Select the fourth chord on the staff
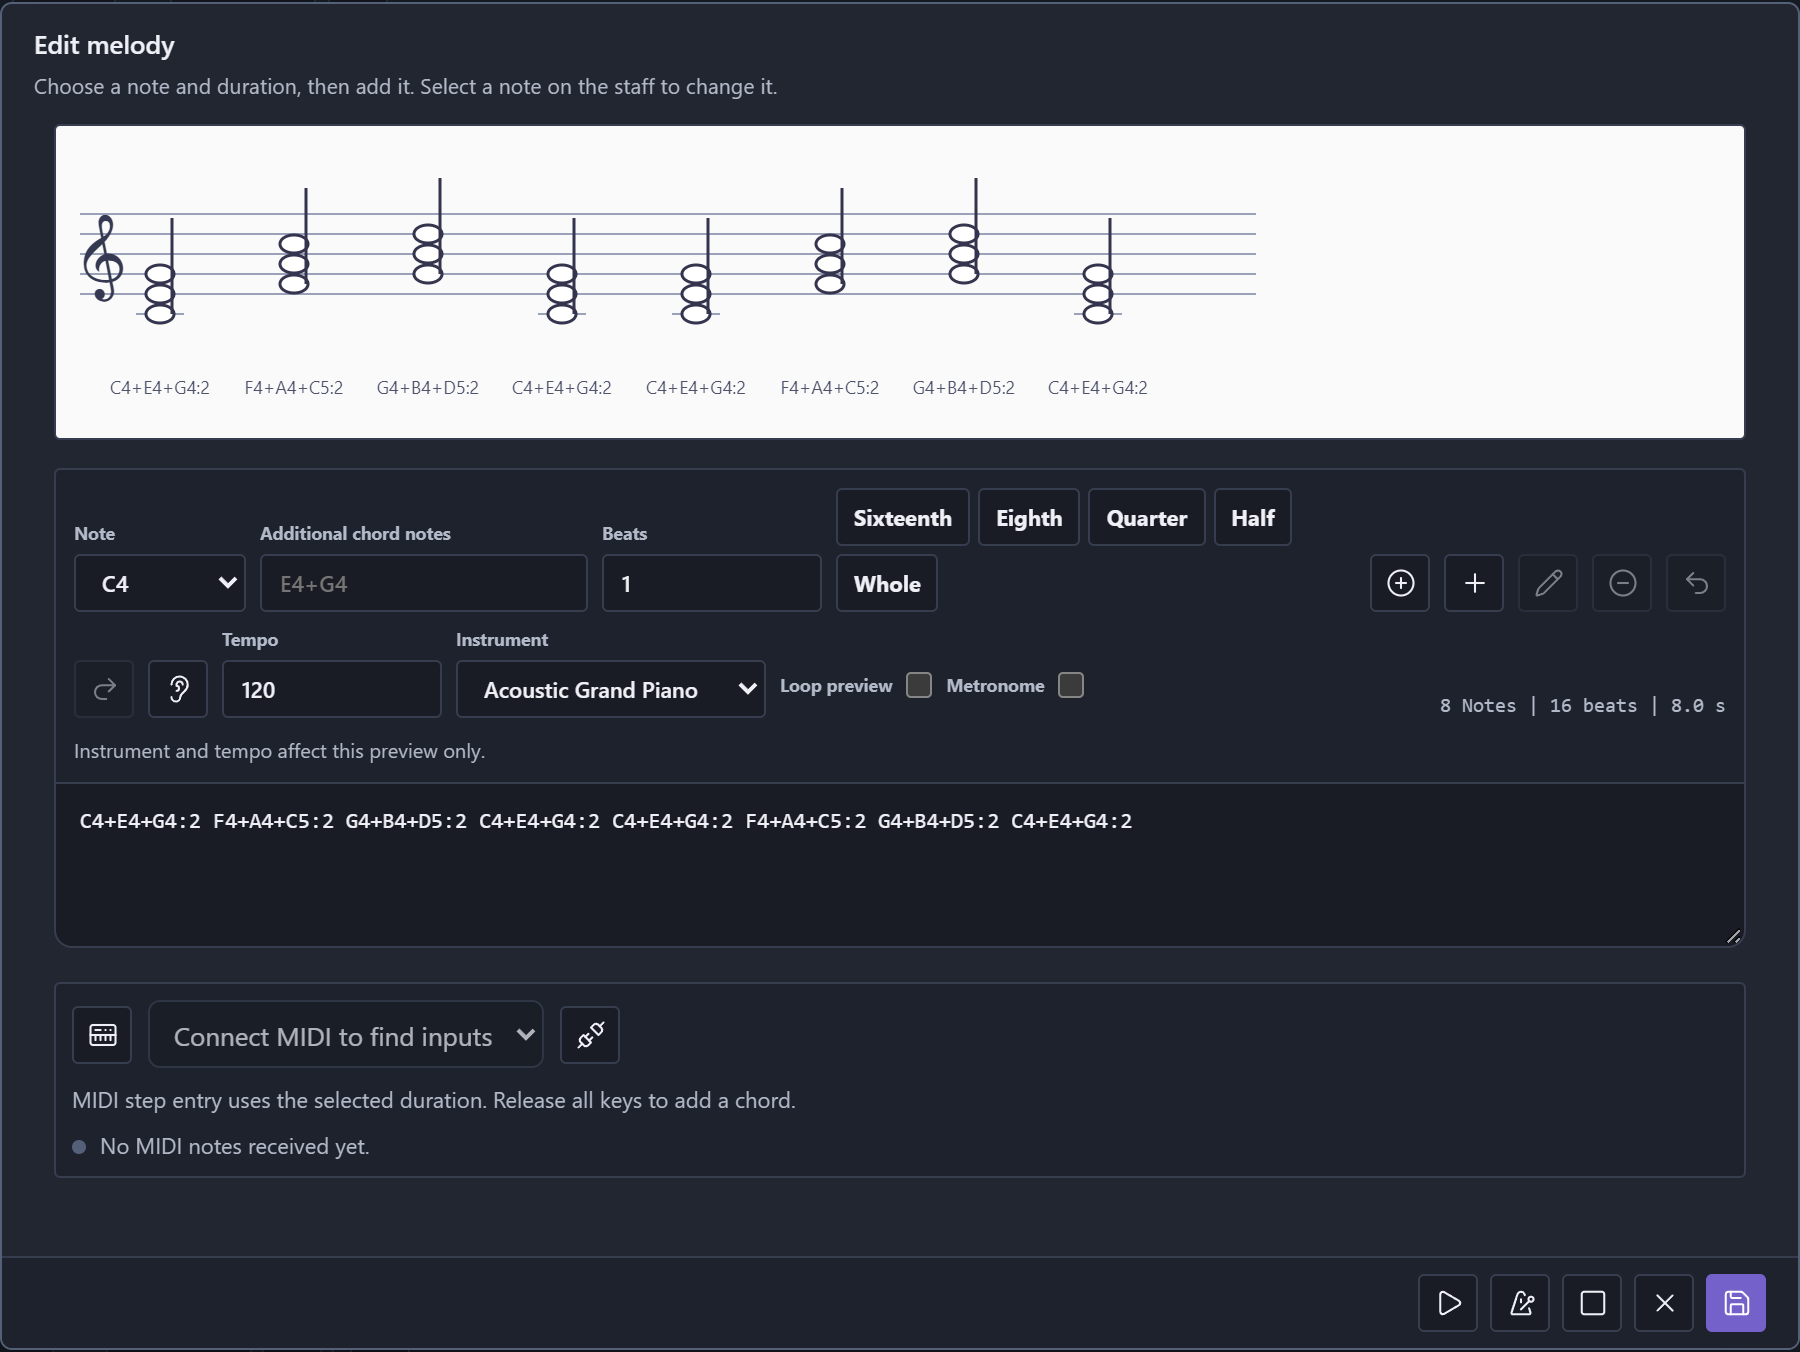The height and width of the screenshot is (1352, 1800). tap(562, 294)
